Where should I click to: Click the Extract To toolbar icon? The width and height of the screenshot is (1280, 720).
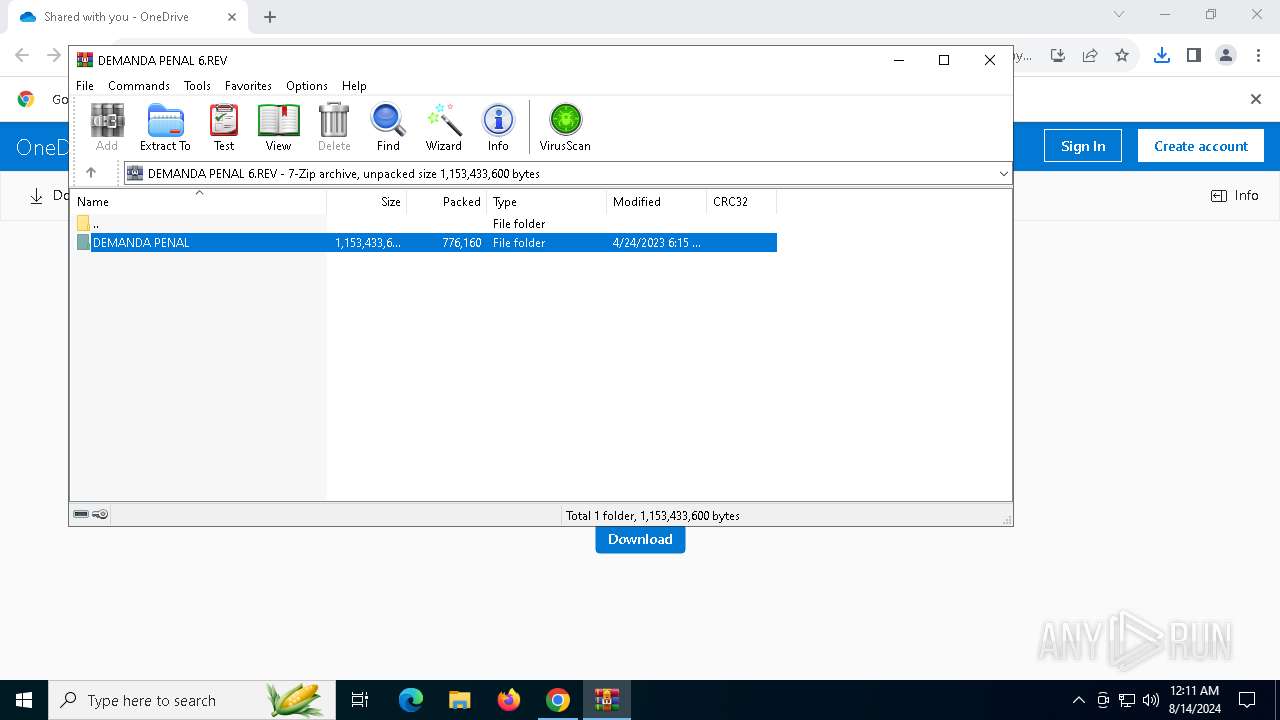coord(165,127)
